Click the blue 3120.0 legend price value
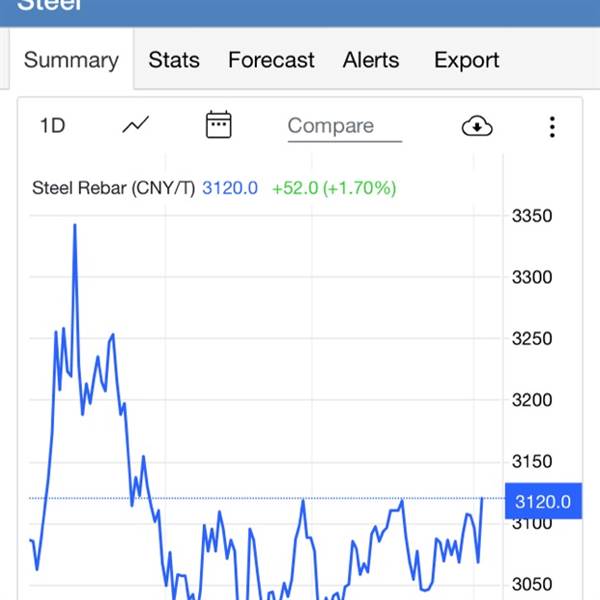The width and height of the screenshot is (600, 600). point(230,188)
